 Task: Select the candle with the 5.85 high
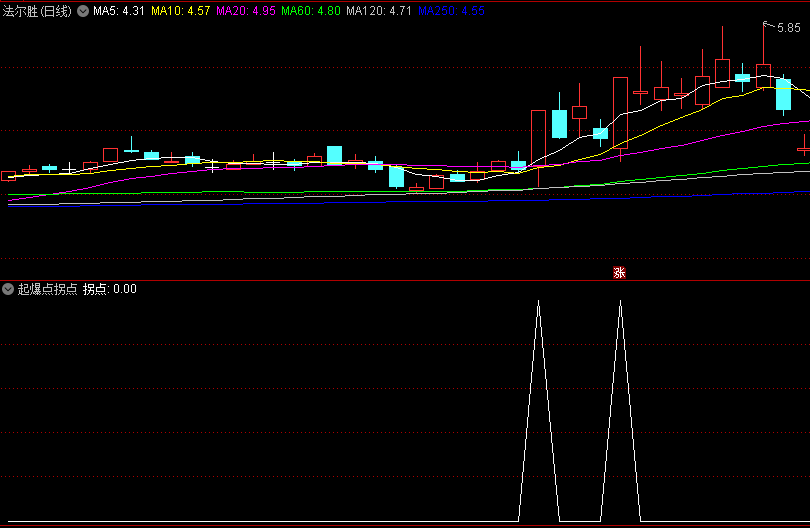pos(764,75)
